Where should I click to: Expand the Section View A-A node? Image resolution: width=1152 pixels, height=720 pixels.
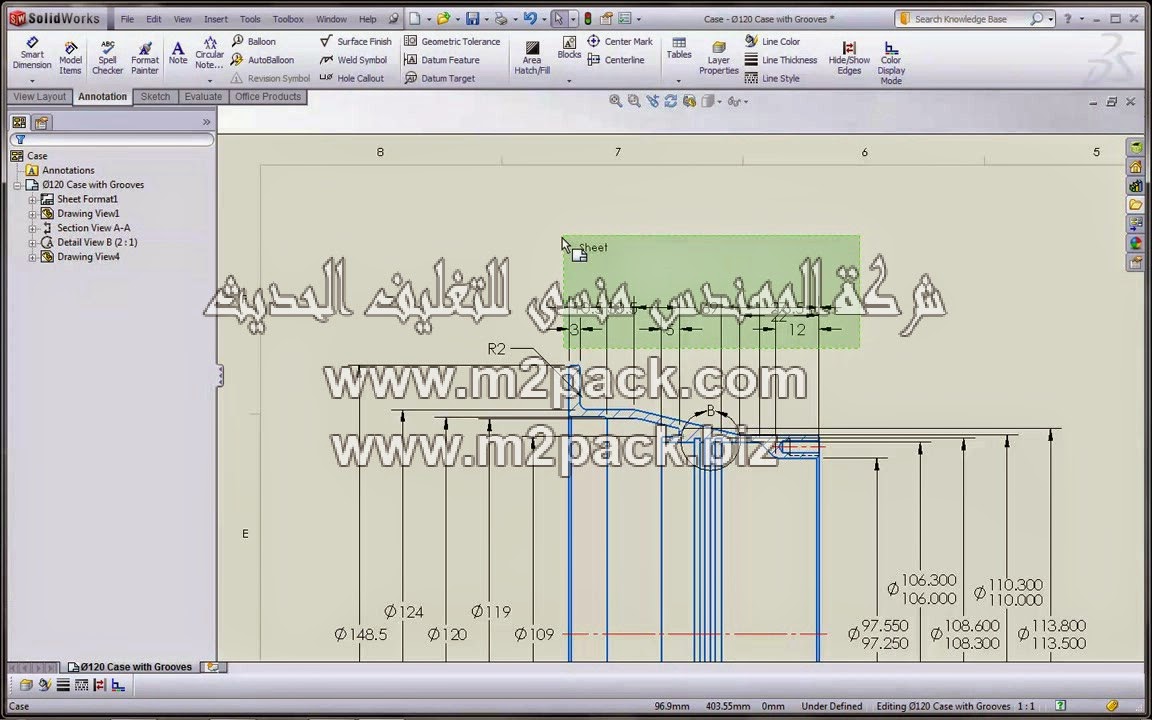click(x=32, y=228)
